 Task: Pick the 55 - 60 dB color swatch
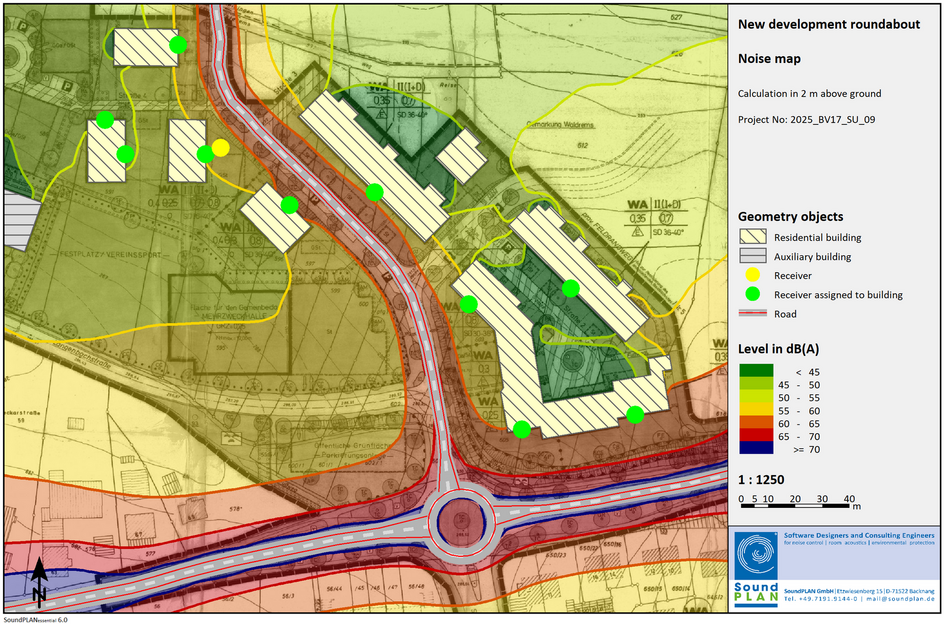pyautogui.click(x=755, y=408)
